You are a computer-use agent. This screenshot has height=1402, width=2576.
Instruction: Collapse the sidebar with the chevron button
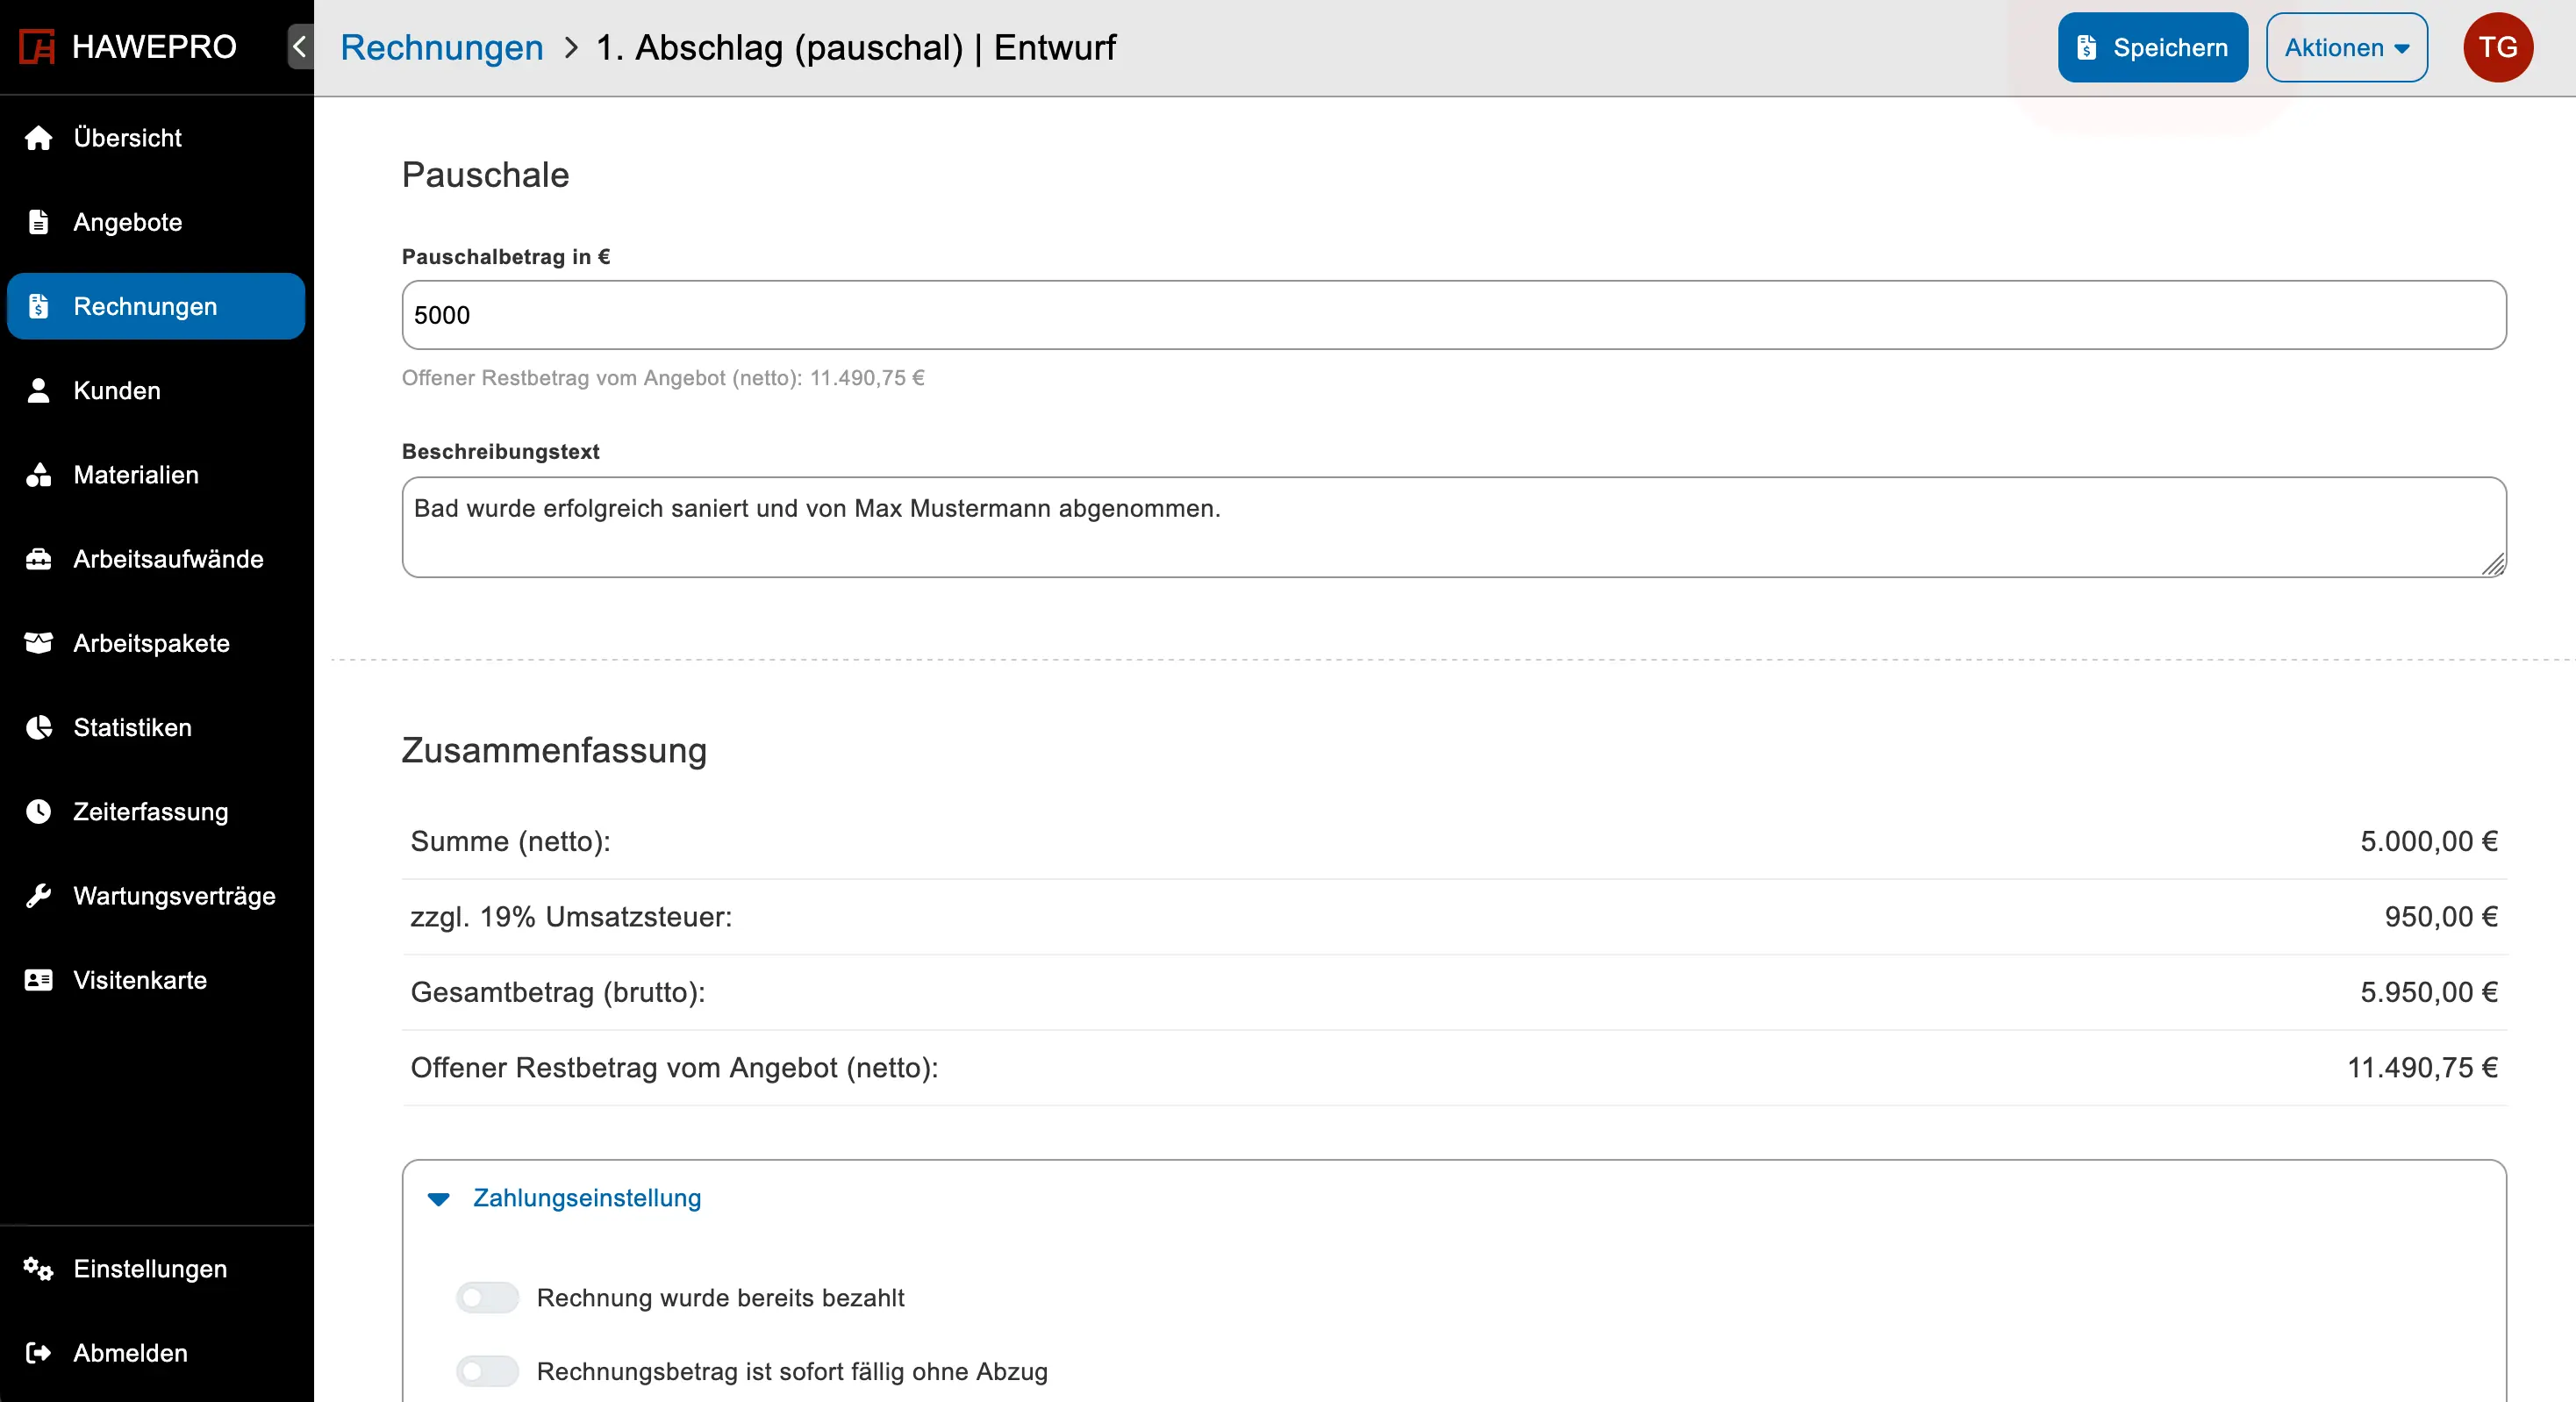click(299, 47)
